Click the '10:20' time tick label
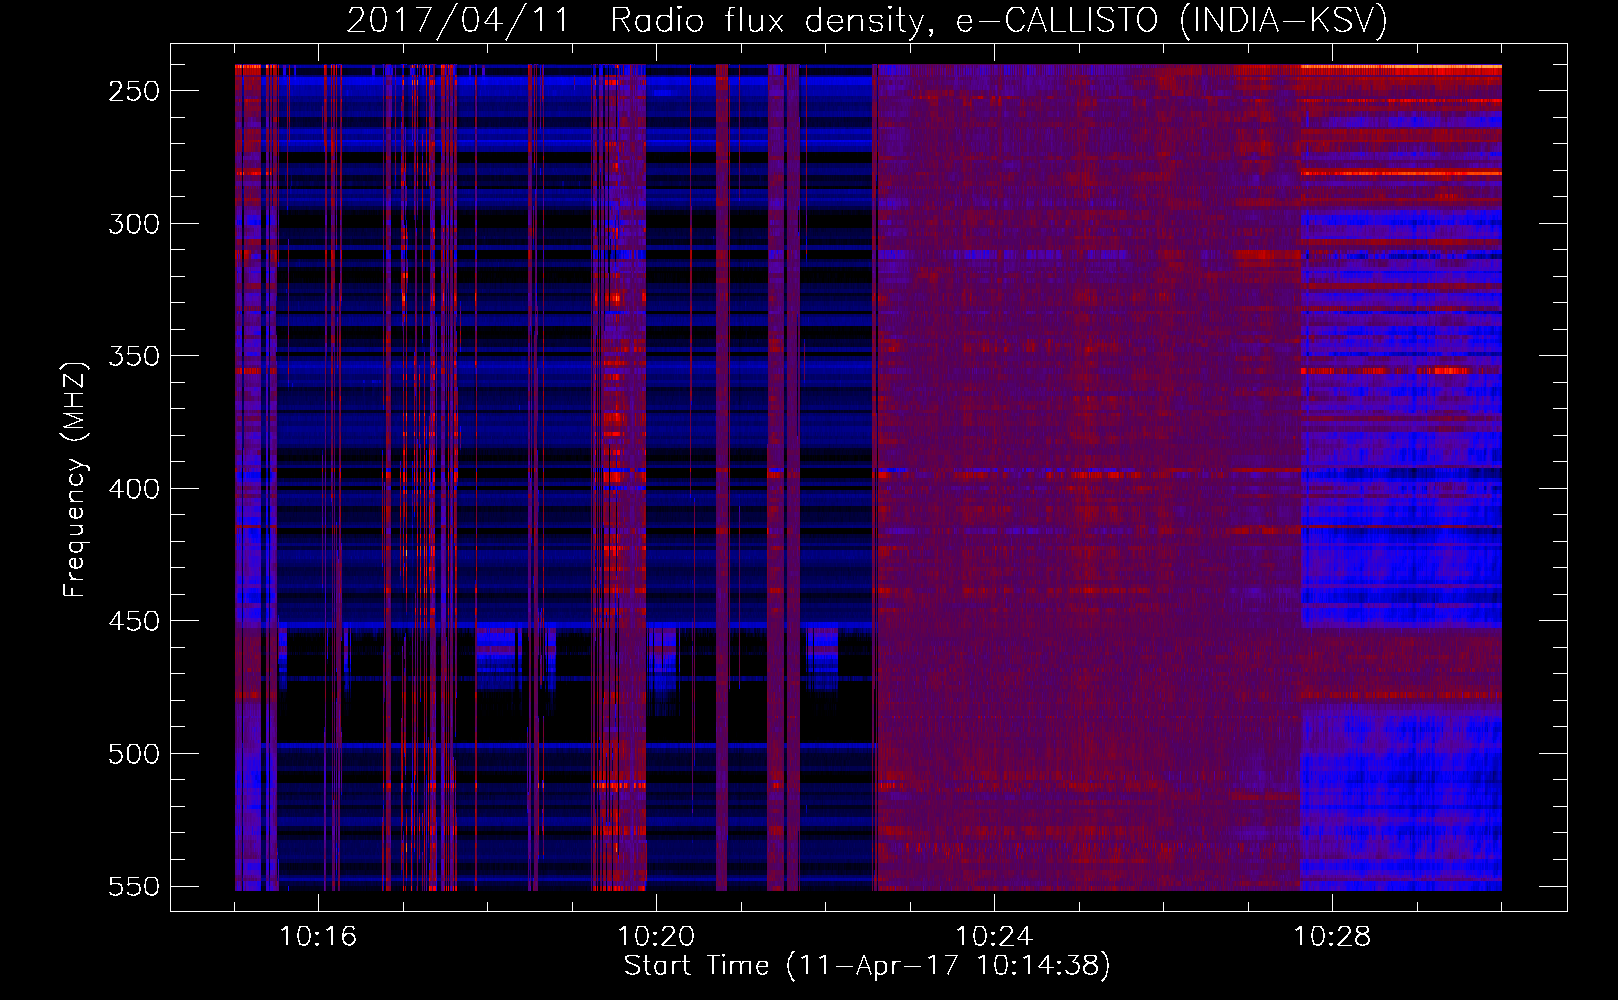 coord(656,937)
